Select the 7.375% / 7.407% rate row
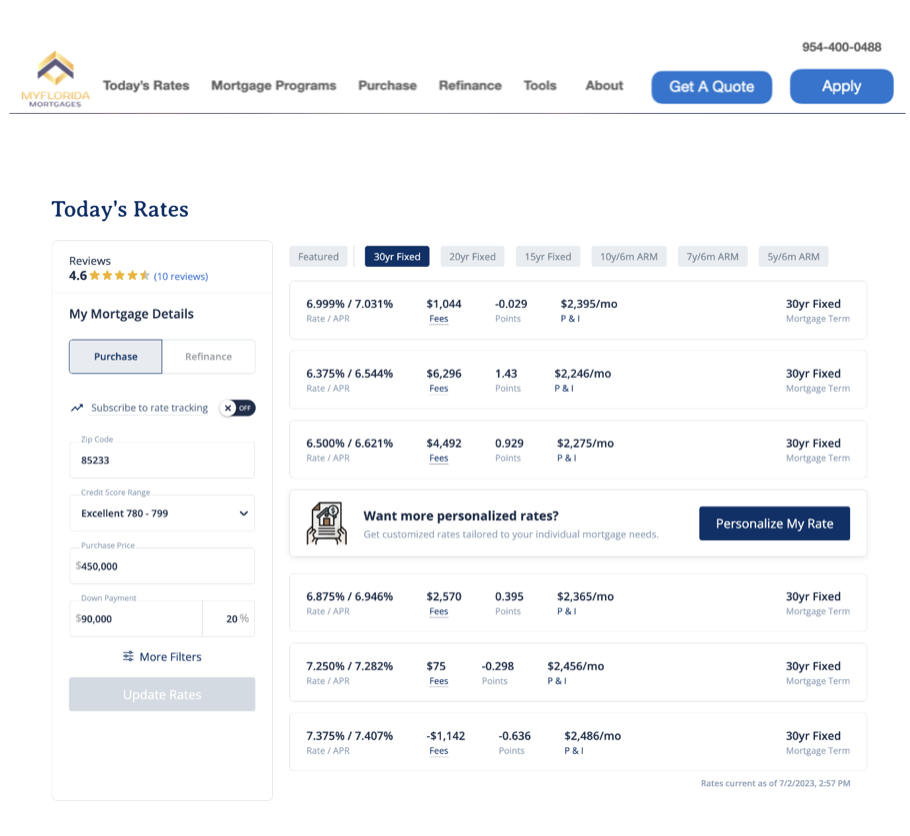The height and width of the screenshot is (836, 910). pos(578,742)
